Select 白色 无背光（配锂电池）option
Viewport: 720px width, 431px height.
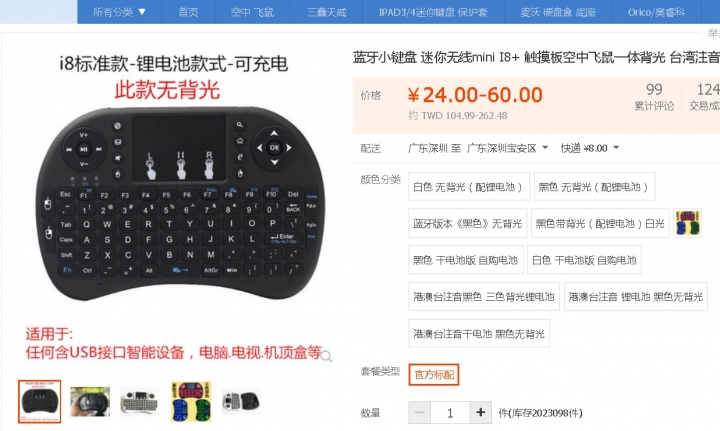click(469, 186)
